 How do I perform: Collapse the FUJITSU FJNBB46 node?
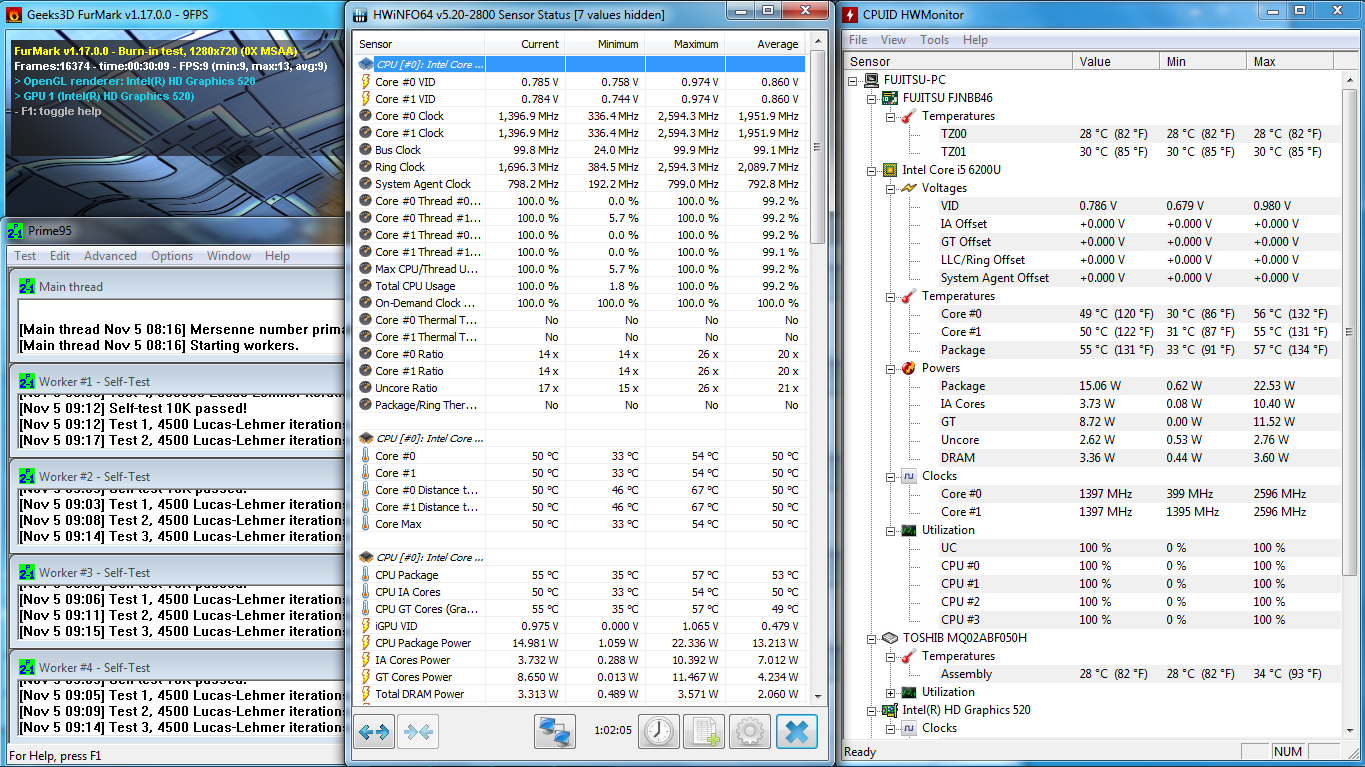(x=872, y=98)
